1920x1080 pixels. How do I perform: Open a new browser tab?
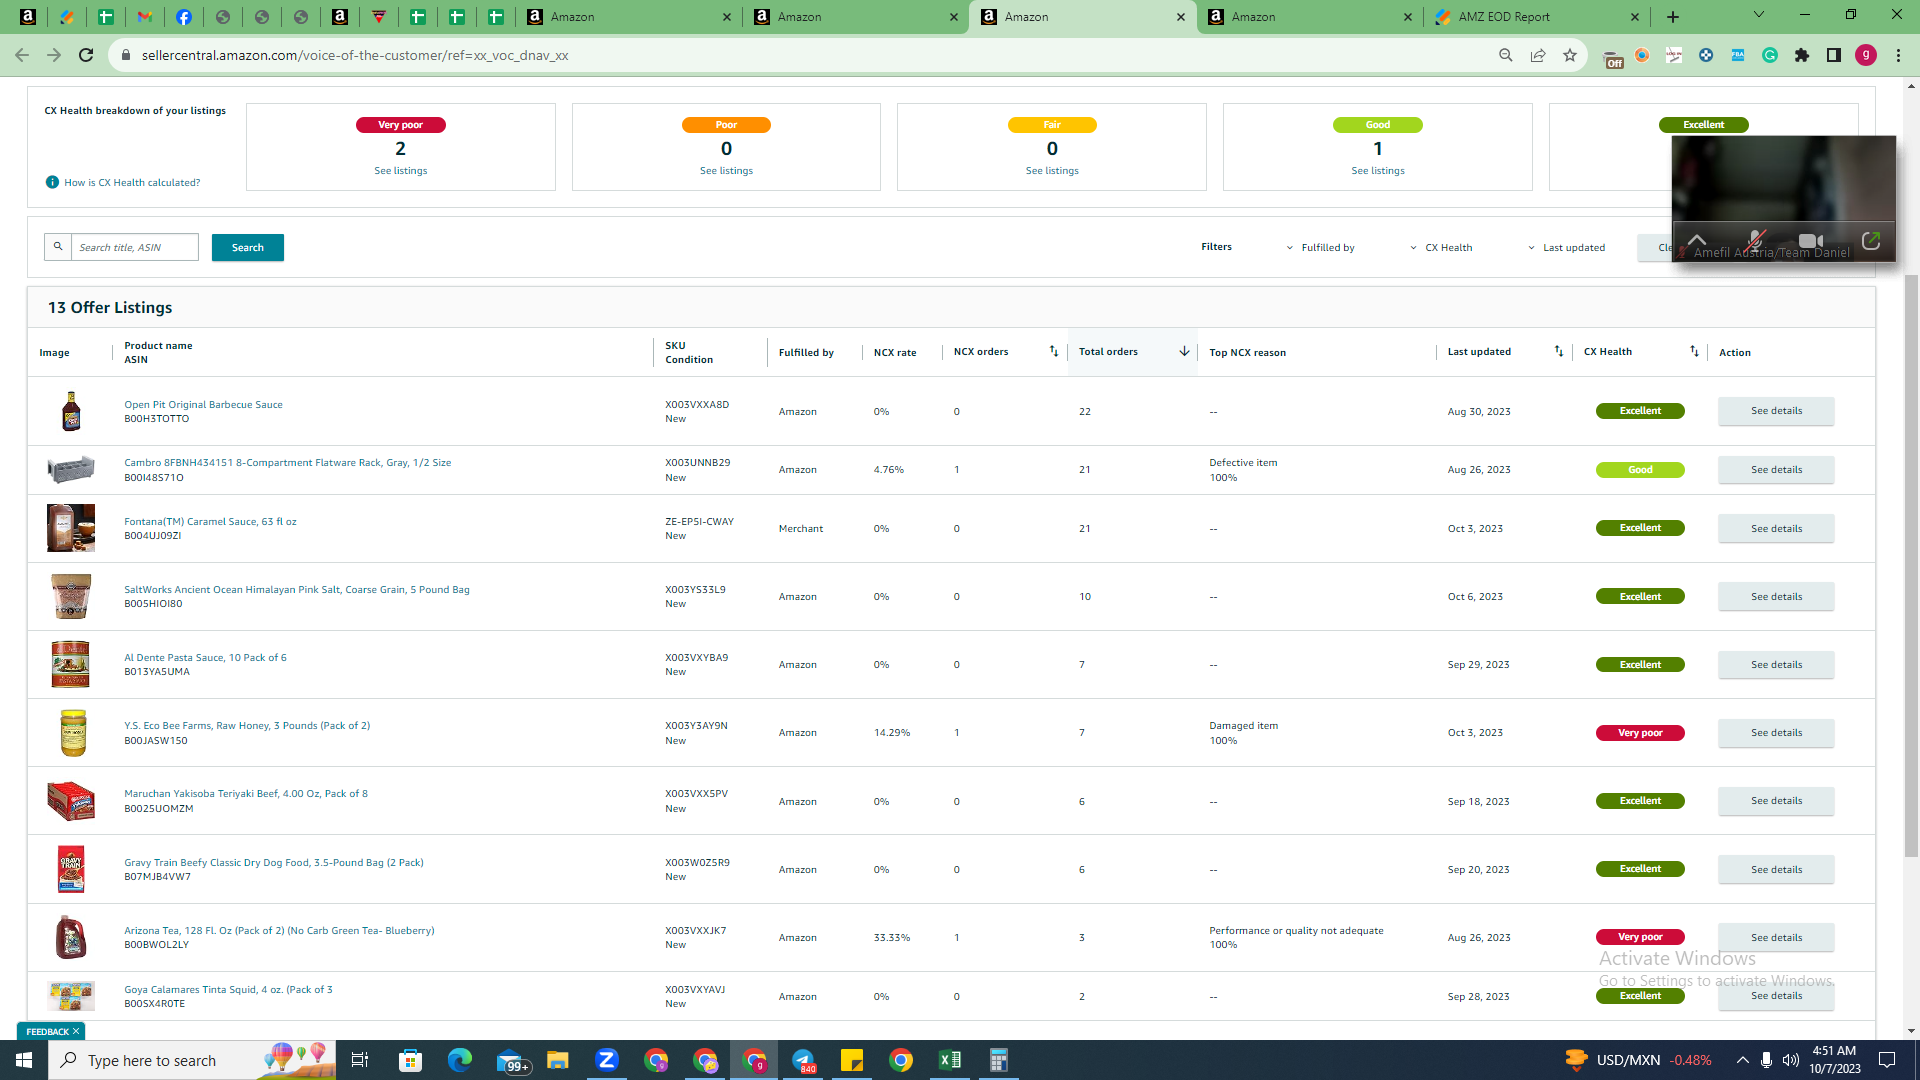[x=1673, y=17]
